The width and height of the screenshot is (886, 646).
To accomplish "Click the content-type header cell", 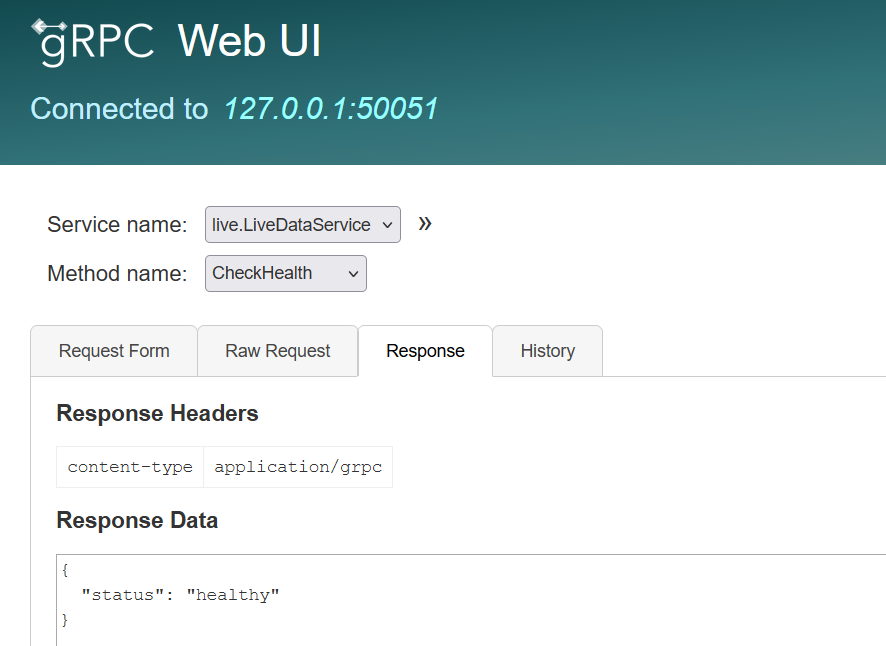I will [x=130, y=467].
